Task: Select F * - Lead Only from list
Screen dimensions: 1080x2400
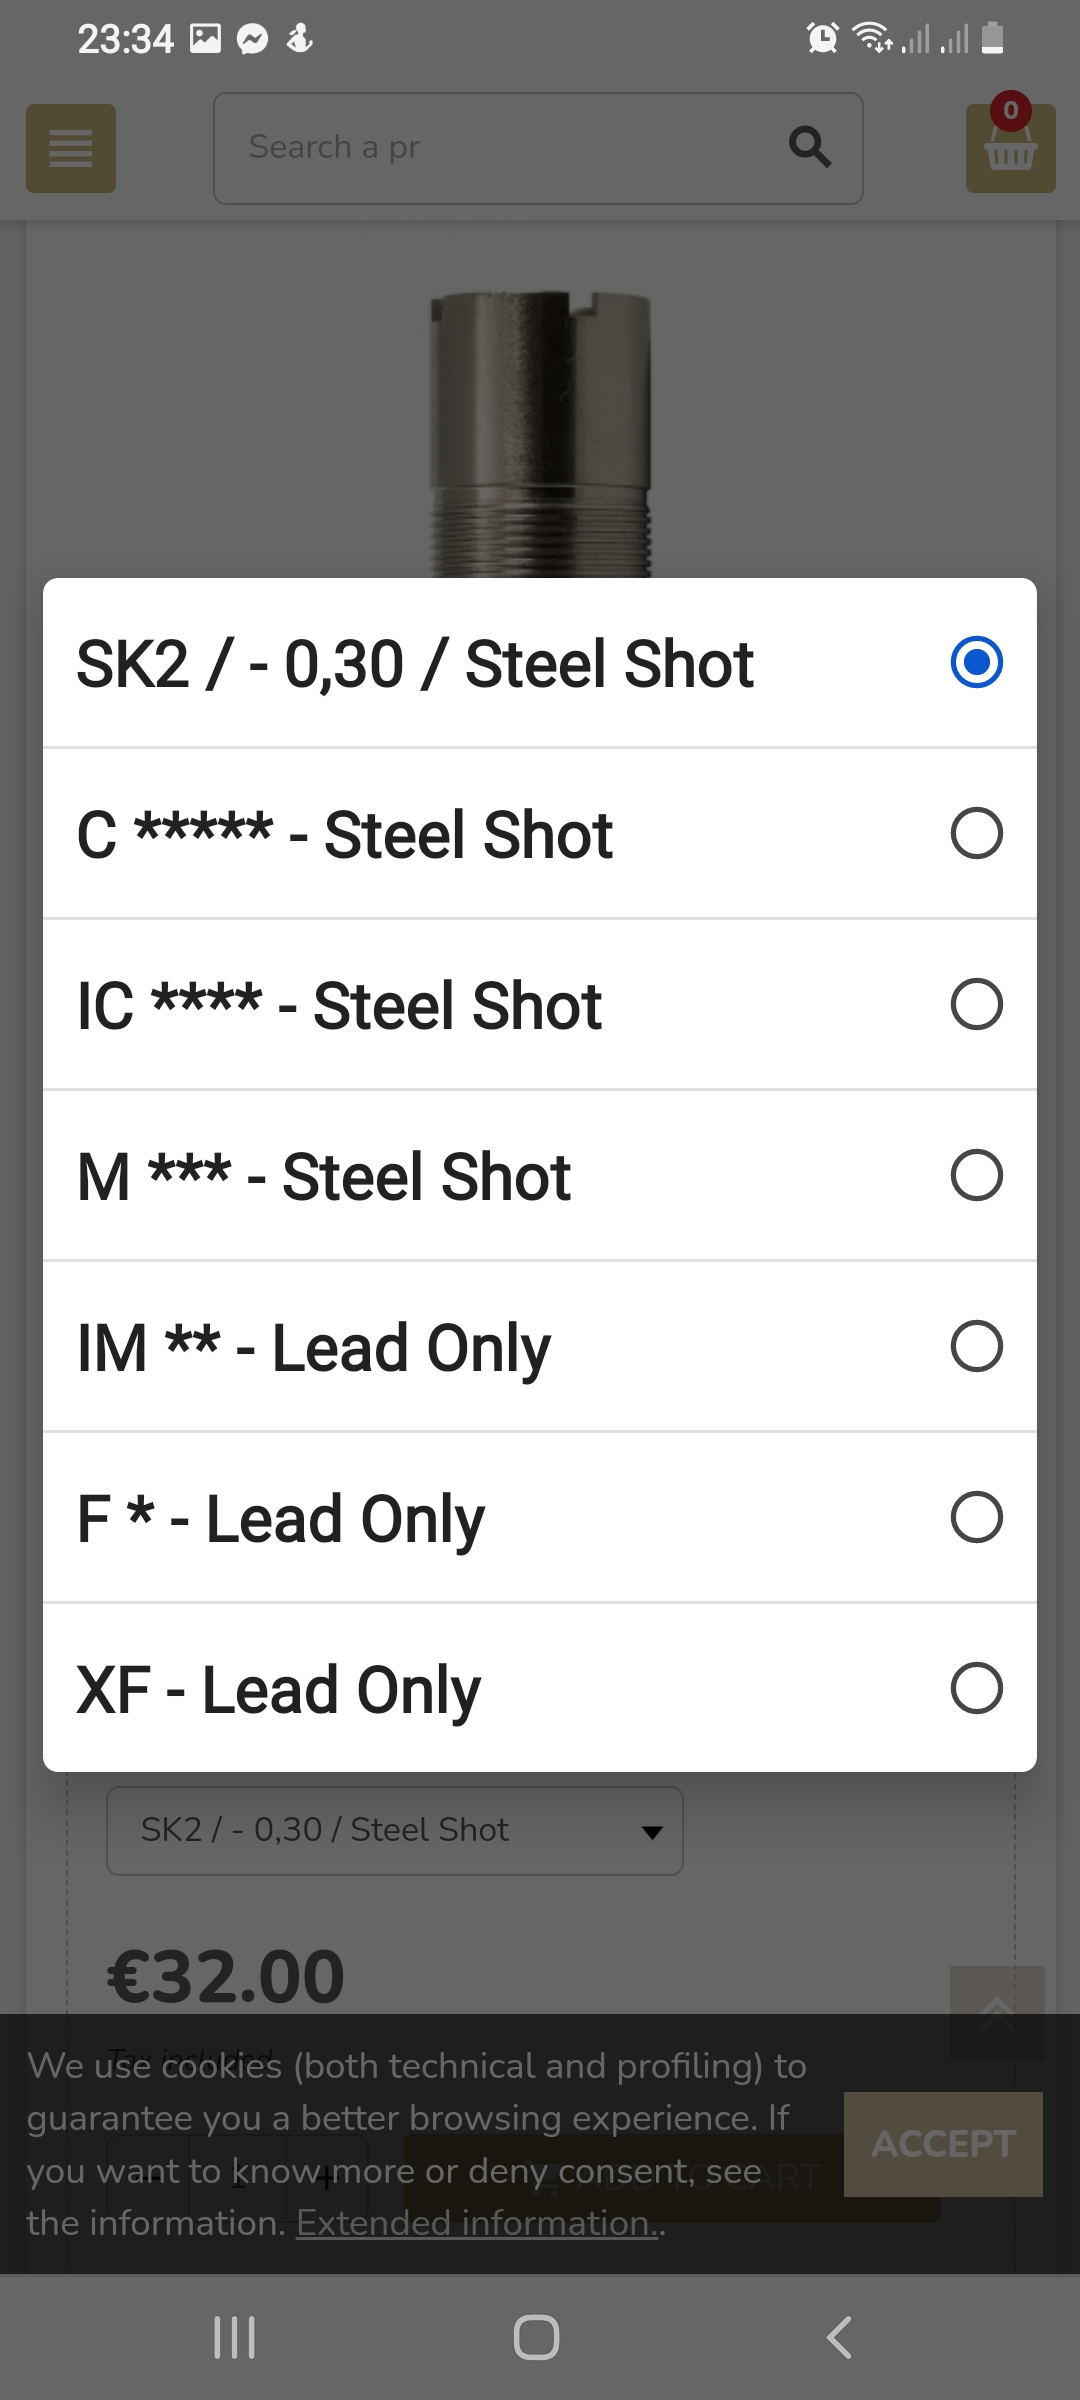Action: tap(540, 1517)
